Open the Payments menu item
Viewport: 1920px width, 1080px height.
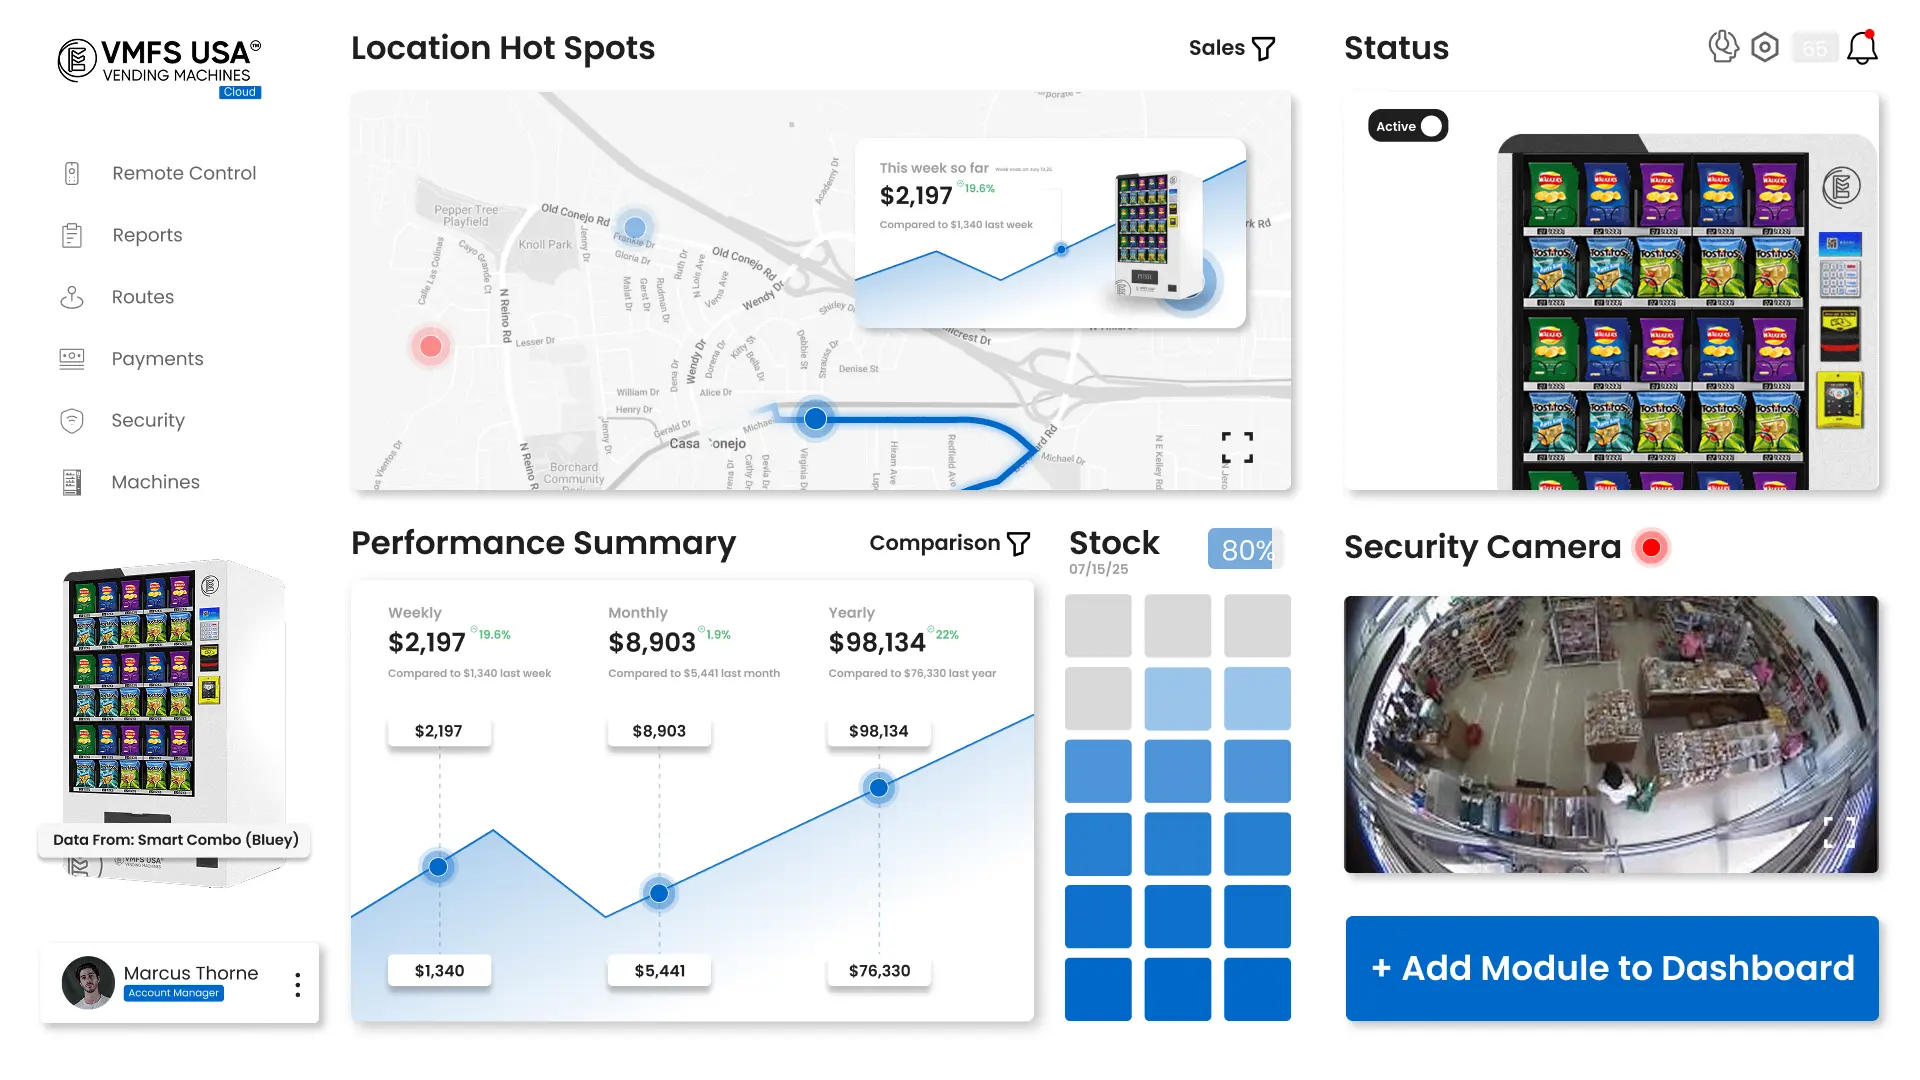157,359
